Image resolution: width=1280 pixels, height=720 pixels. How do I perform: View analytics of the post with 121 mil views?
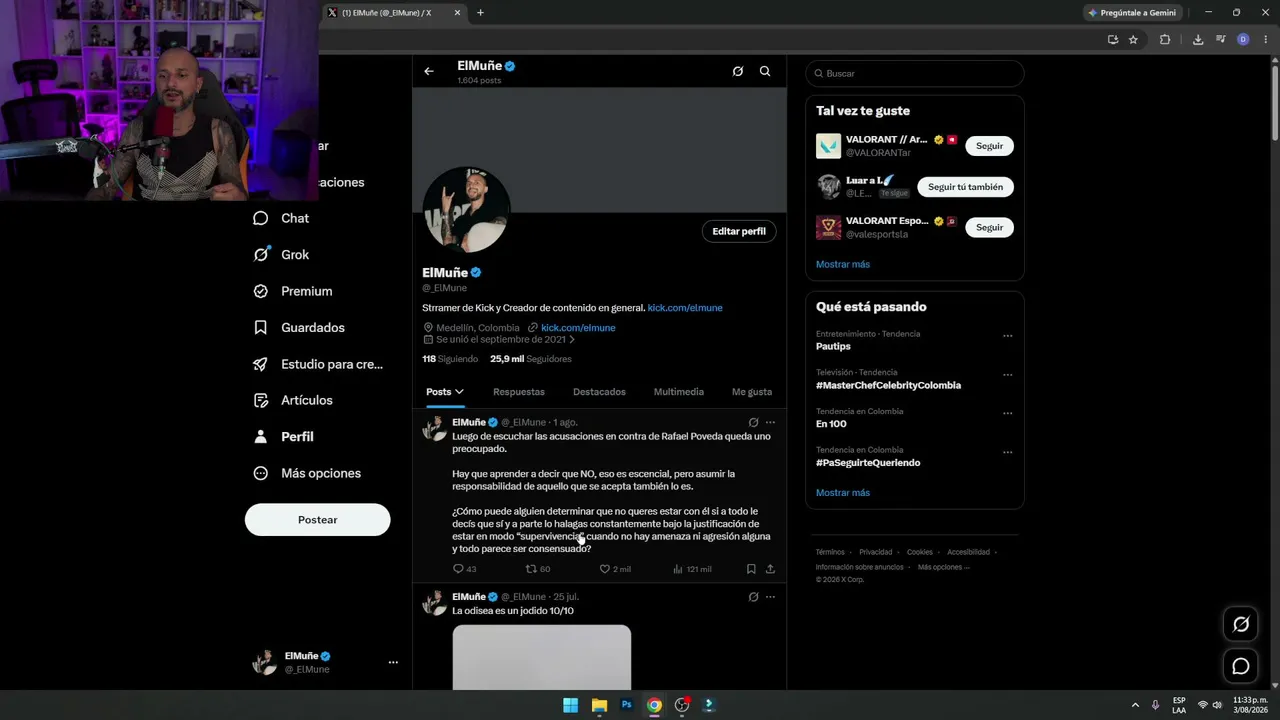point(692,569)
